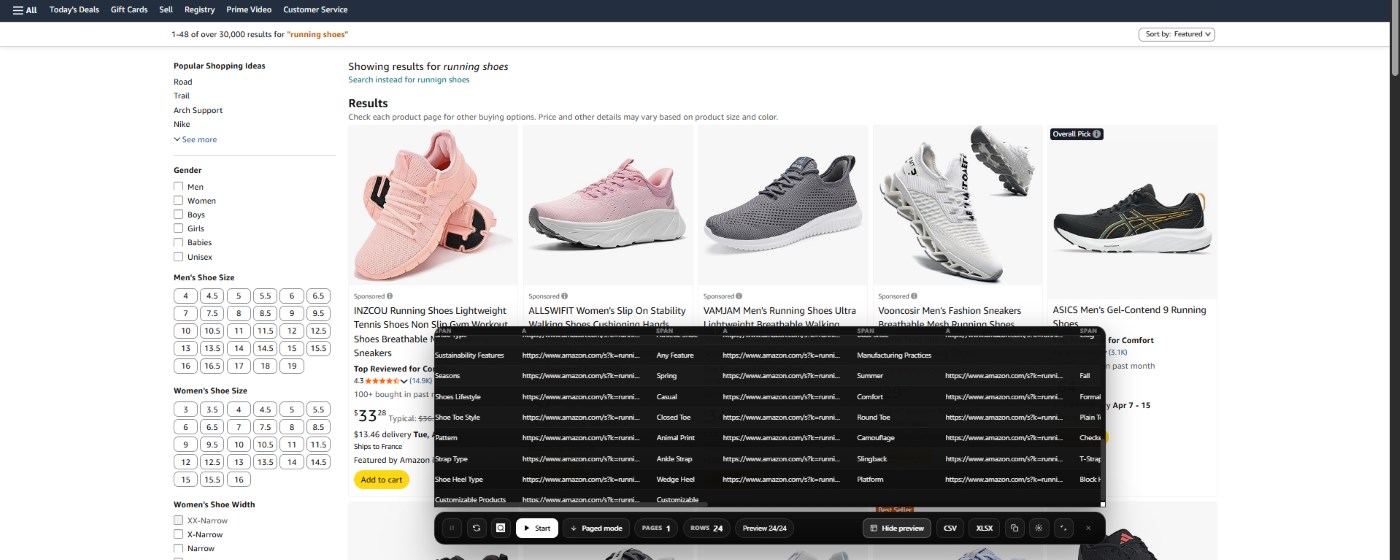Screen dimensions: 1400x560
Task: Select Road shopping idea
Action: pyautogui.click(x=183, y=82)
